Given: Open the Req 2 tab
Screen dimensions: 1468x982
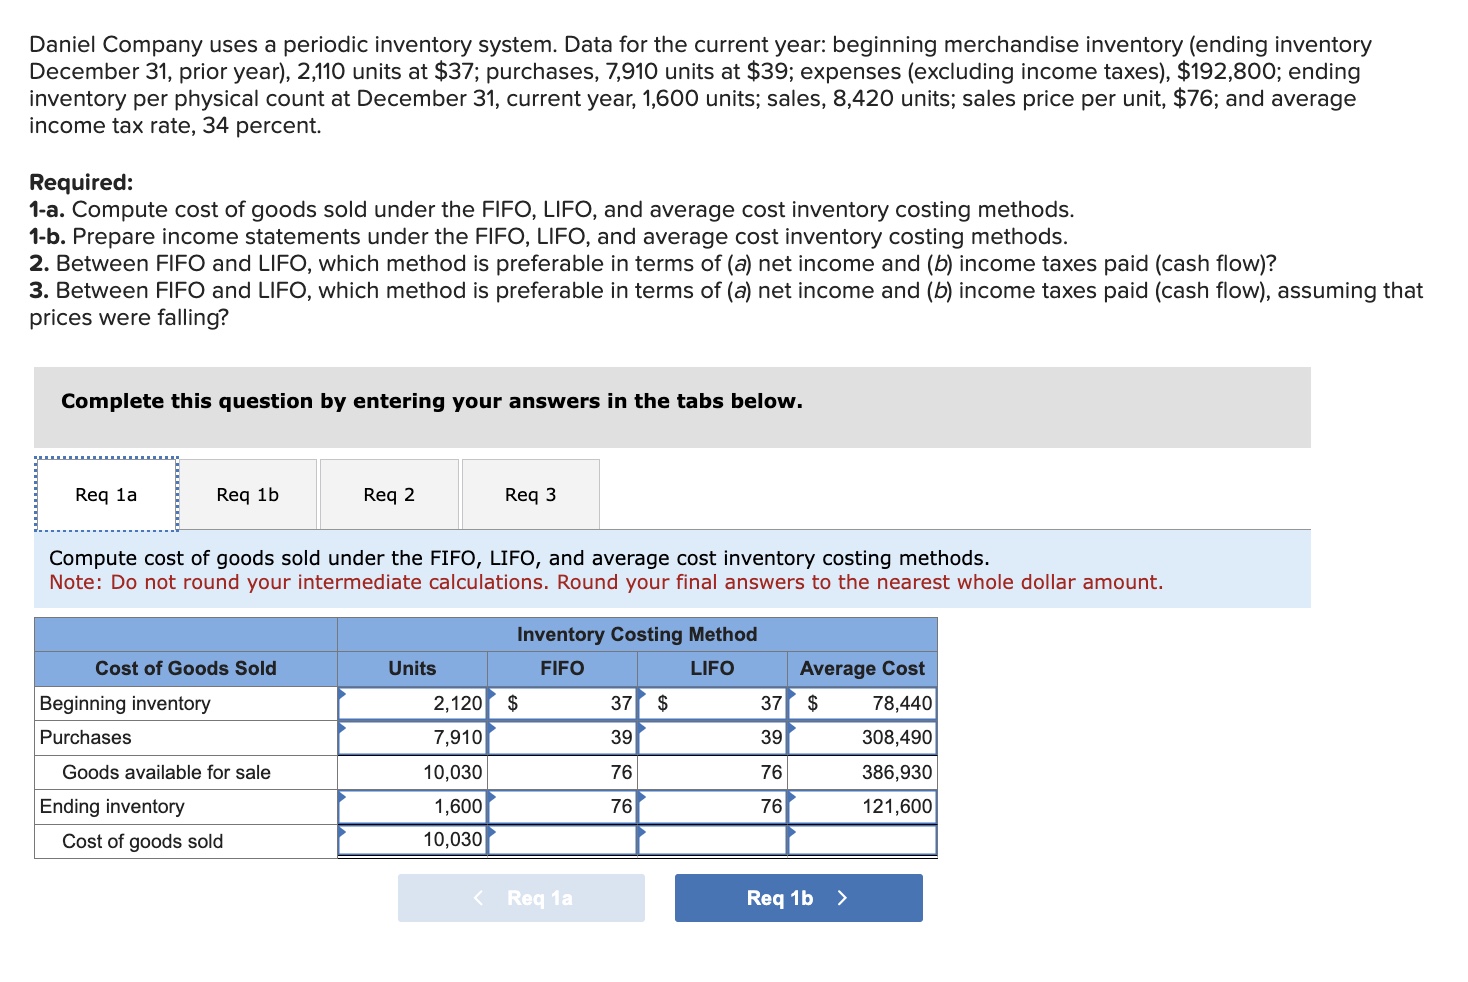Looking at the screenshot, I should pos(389,493).
